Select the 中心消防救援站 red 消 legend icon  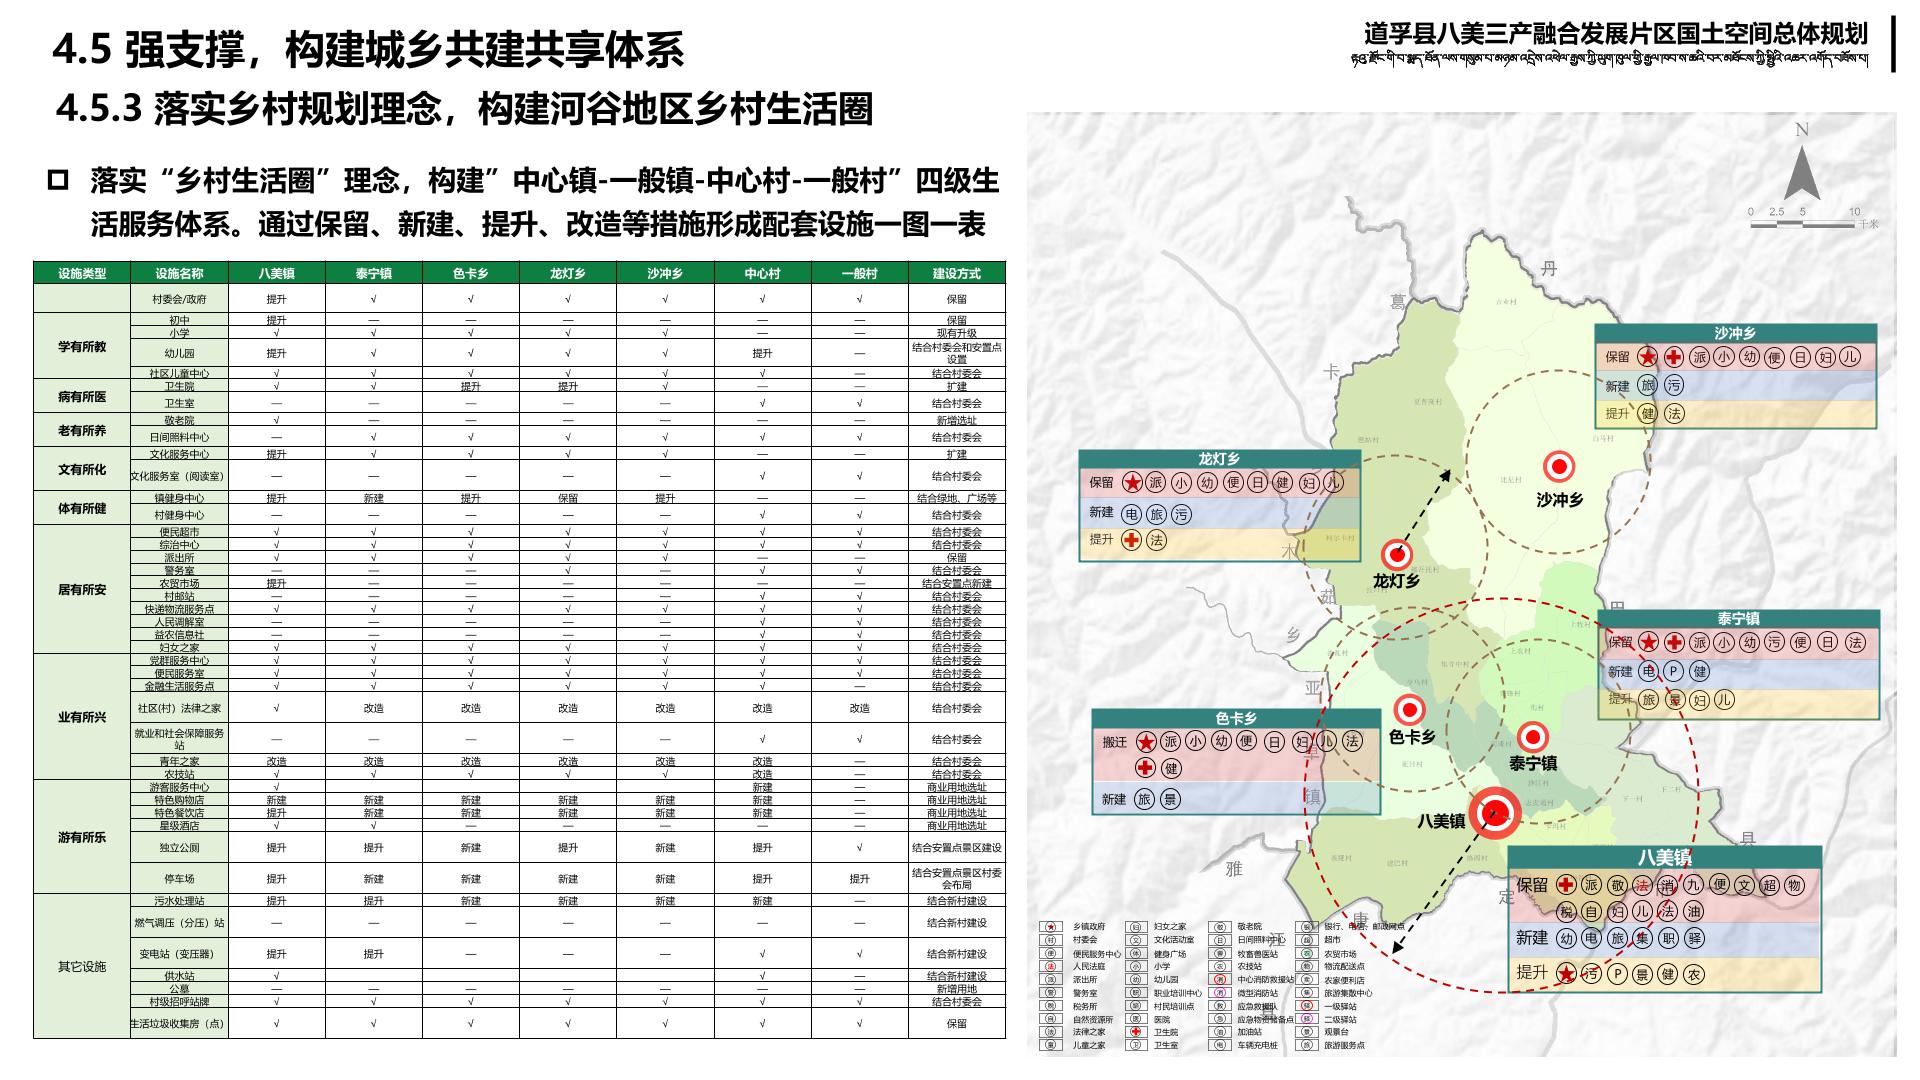click(x=1220, y=979)
